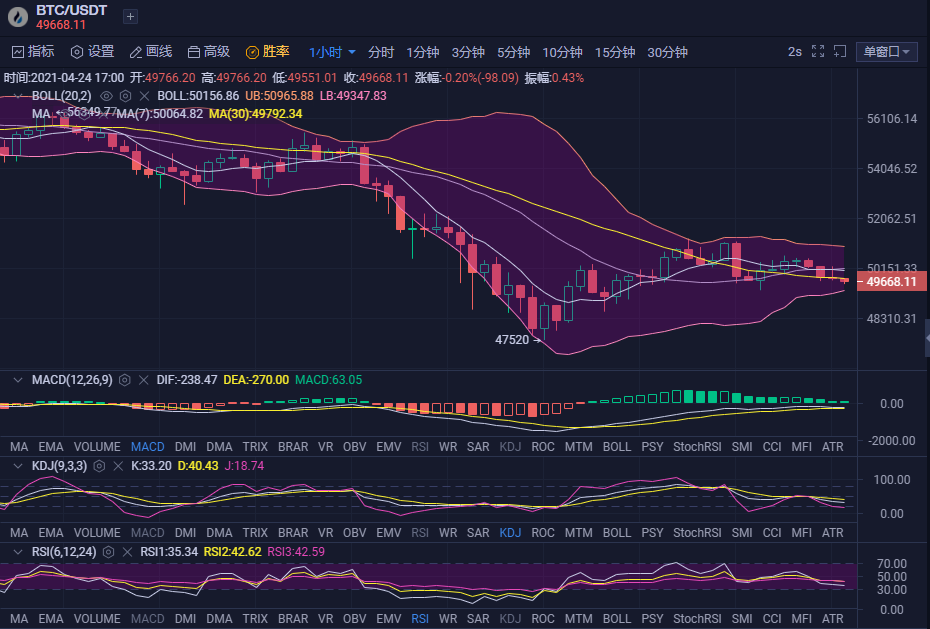This screenshot has width=930, height=629.
Task: Click red price 49668.11 under pair title
Action: point(60,25)
